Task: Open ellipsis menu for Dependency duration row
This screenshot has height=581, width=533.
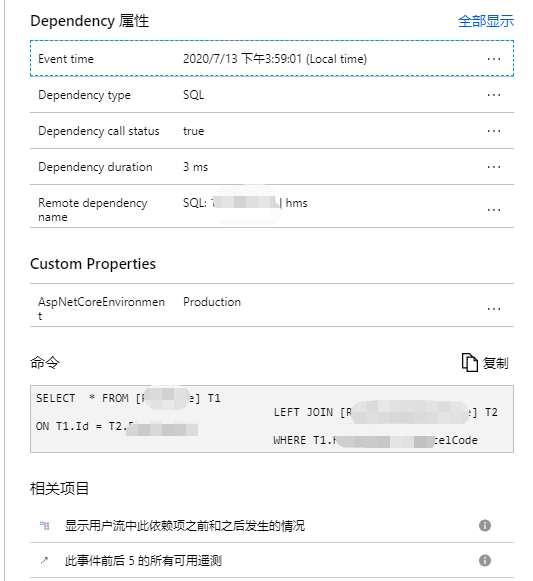Action: (494, 167)
